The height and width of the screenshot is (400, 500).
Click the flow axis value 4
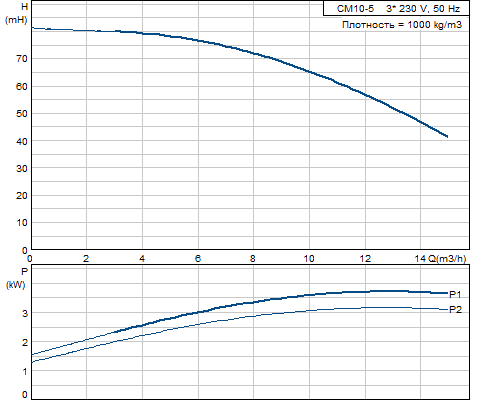pyautogui.click(x=142, y=259)
